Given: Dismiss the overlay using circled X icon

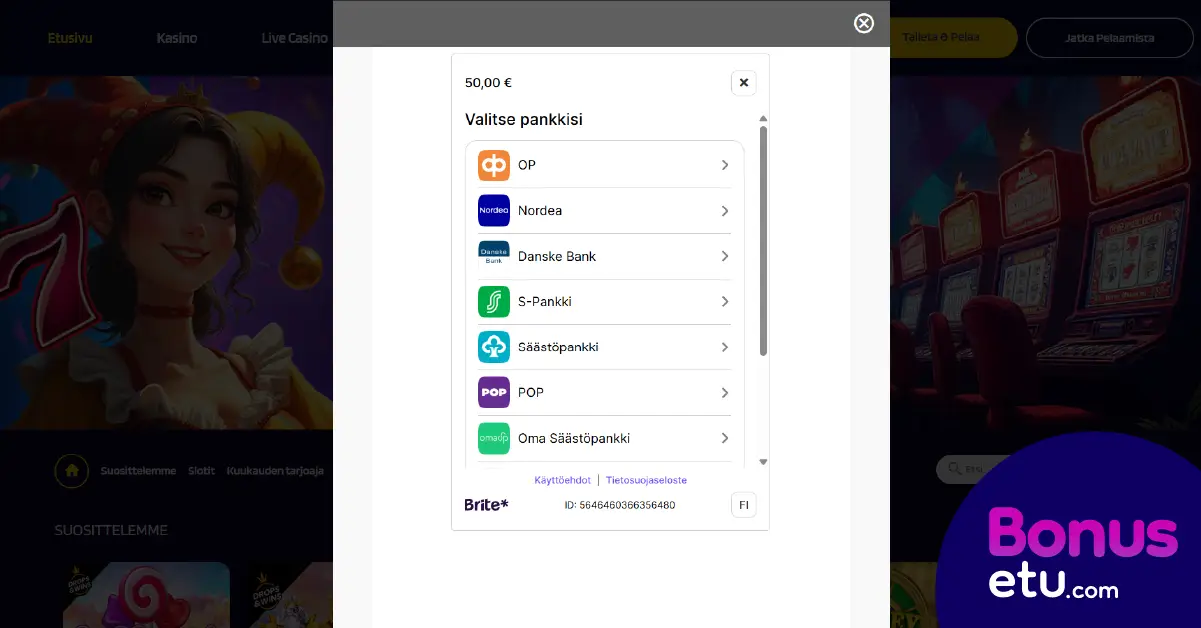Looking at the screenshot, I should coord(864,23).
